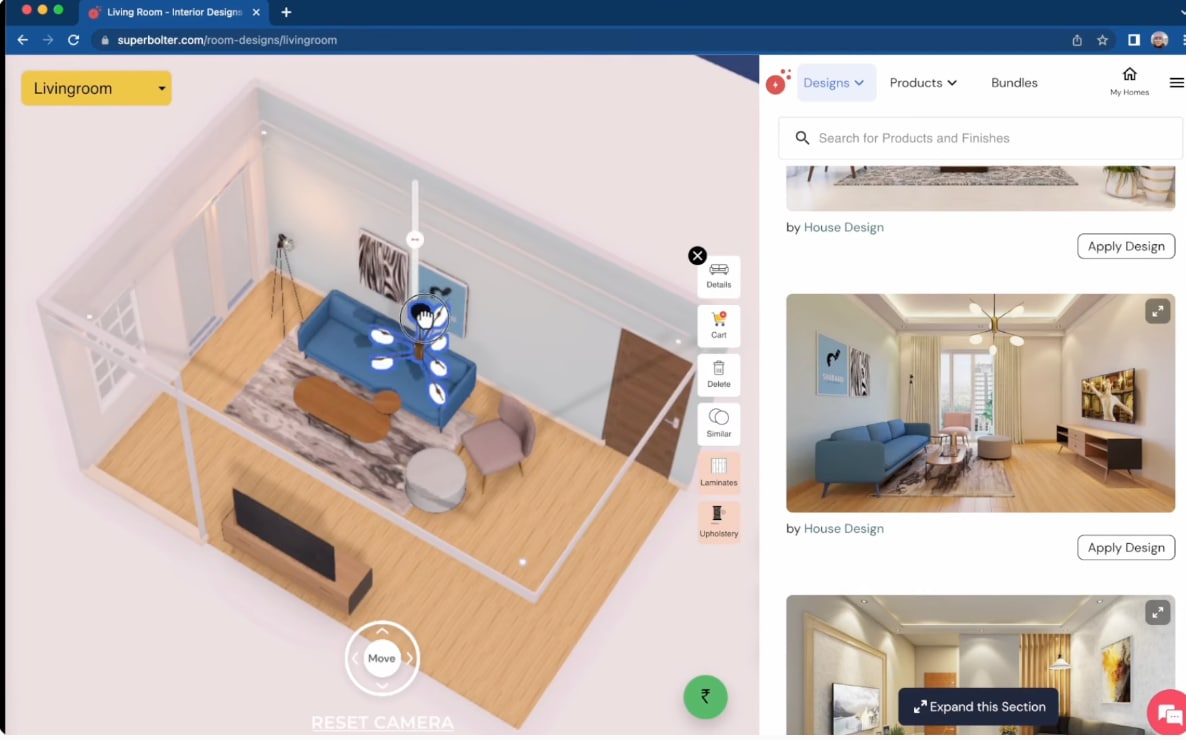The height and width of the screenshot is (740, 1186).
Task: Go to My Homes
Action: point(1129,81)
